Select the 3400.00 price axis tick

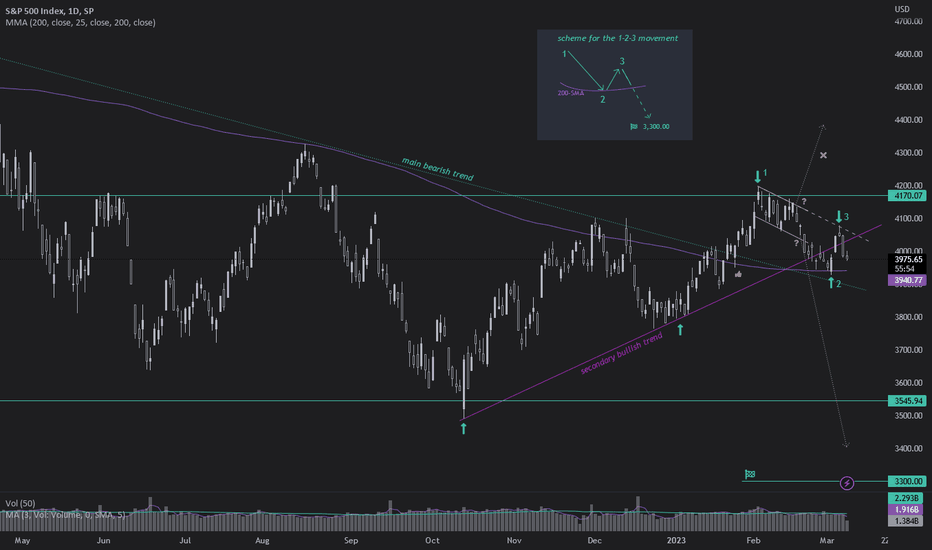click(x=908, y=448)
